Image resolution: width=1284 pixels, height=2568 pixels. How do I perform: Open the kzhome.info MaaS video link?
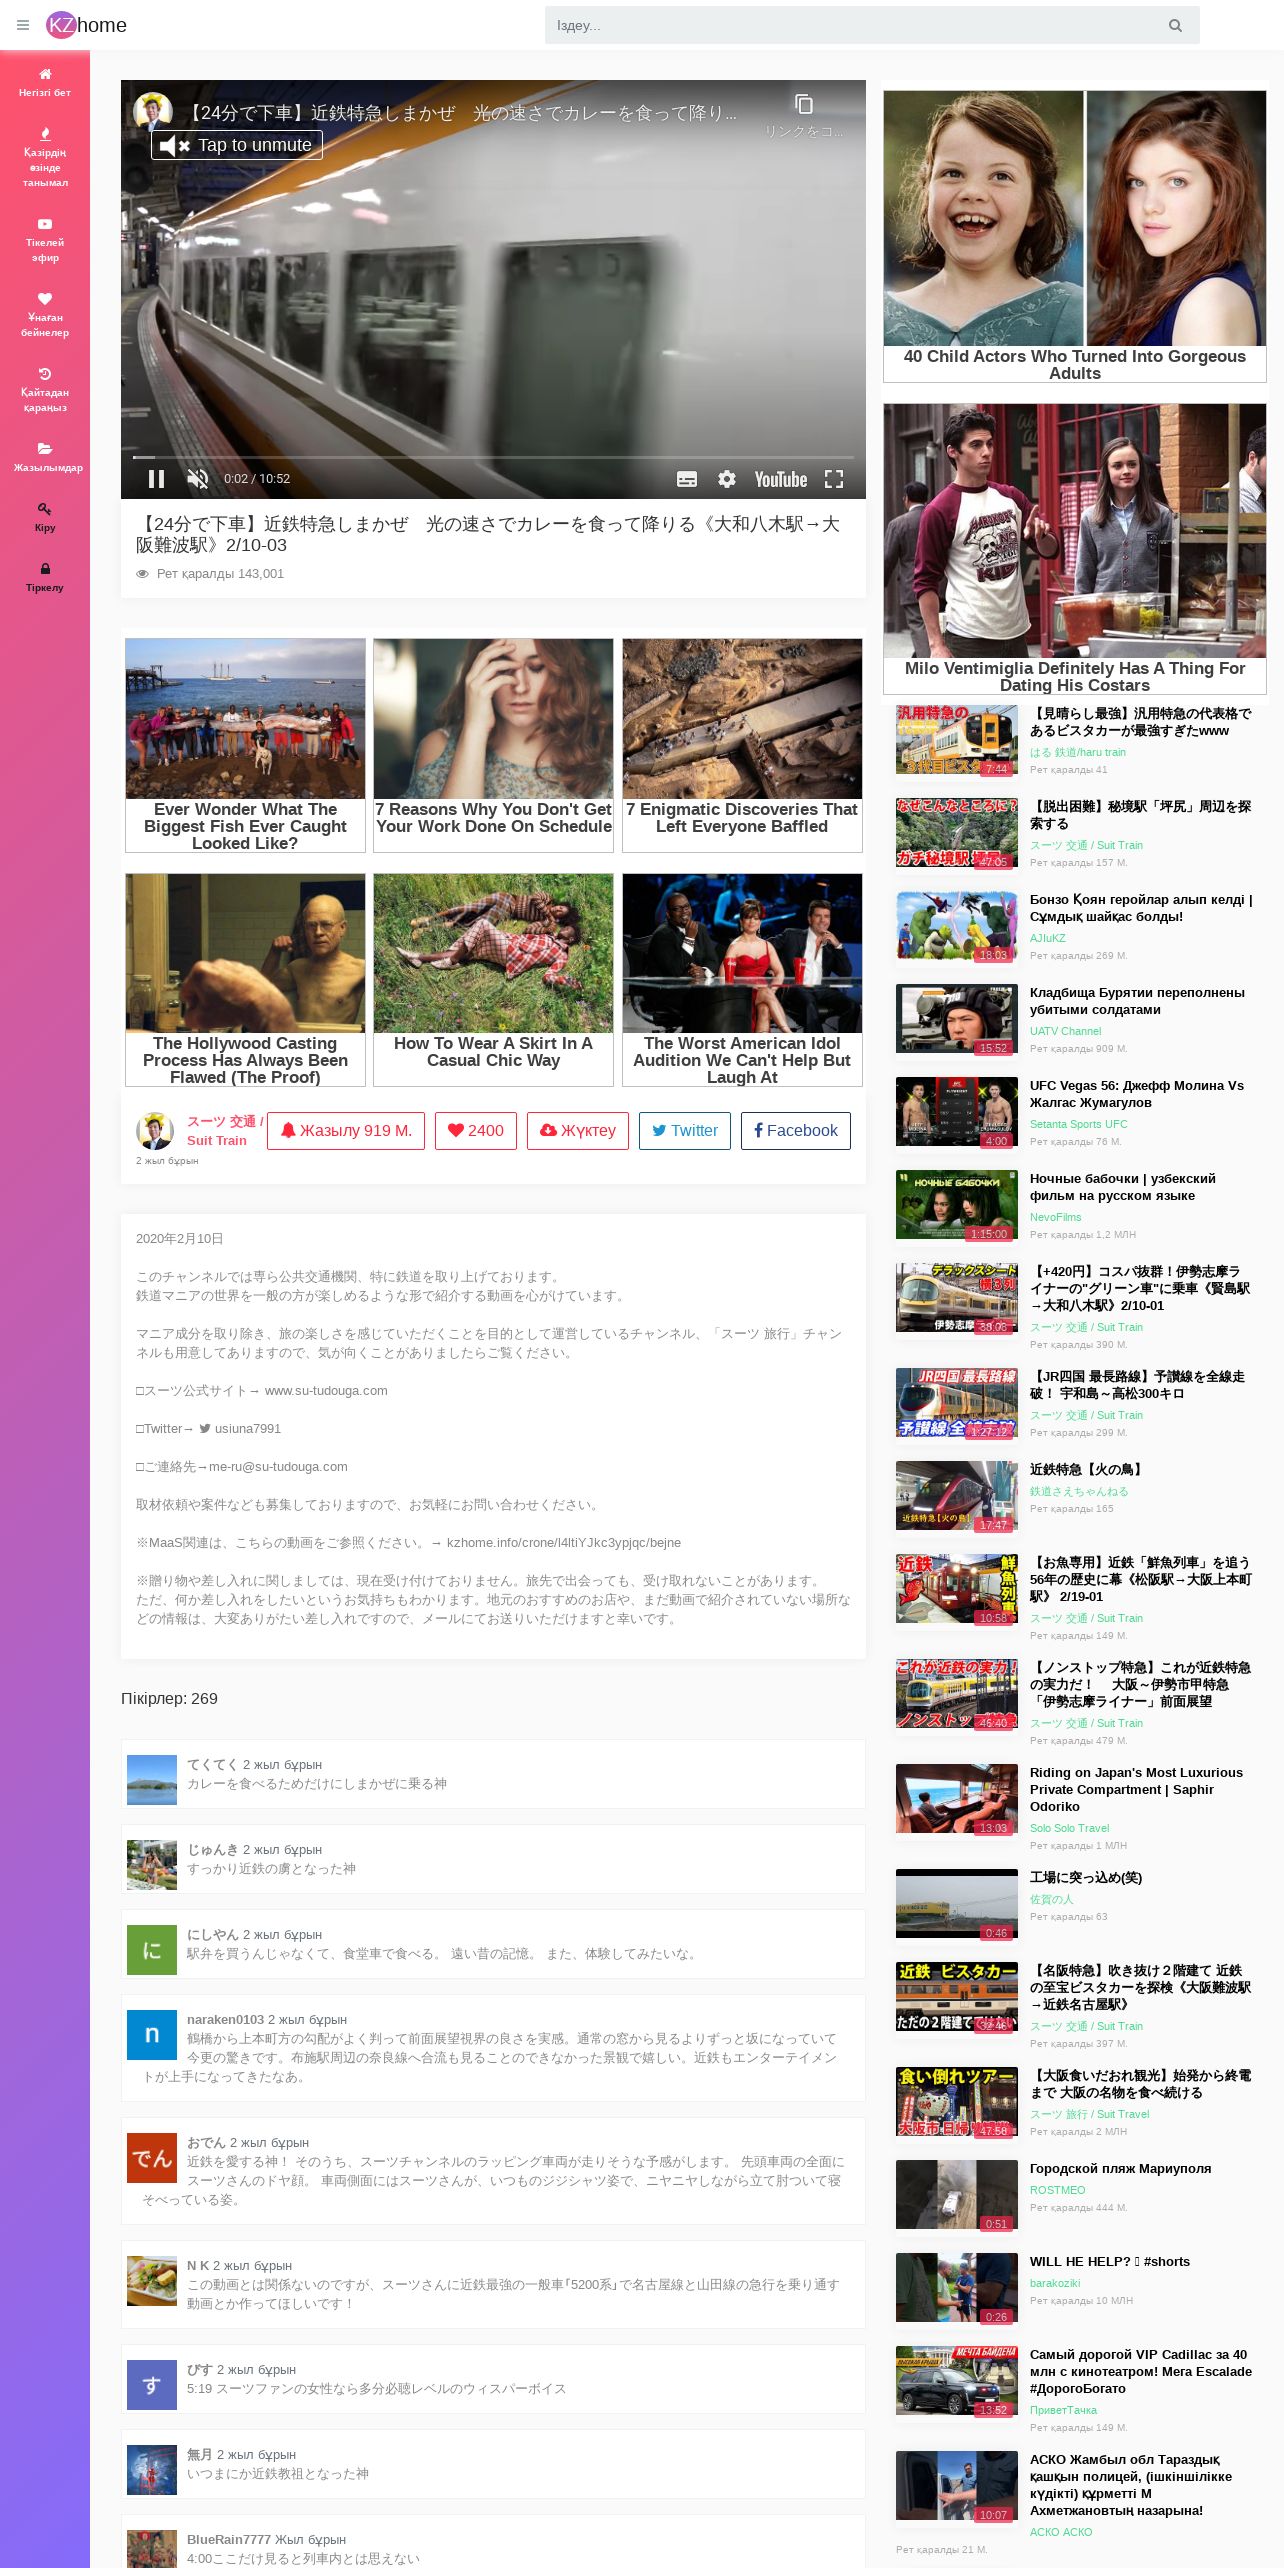click(x=564, y=1543)
